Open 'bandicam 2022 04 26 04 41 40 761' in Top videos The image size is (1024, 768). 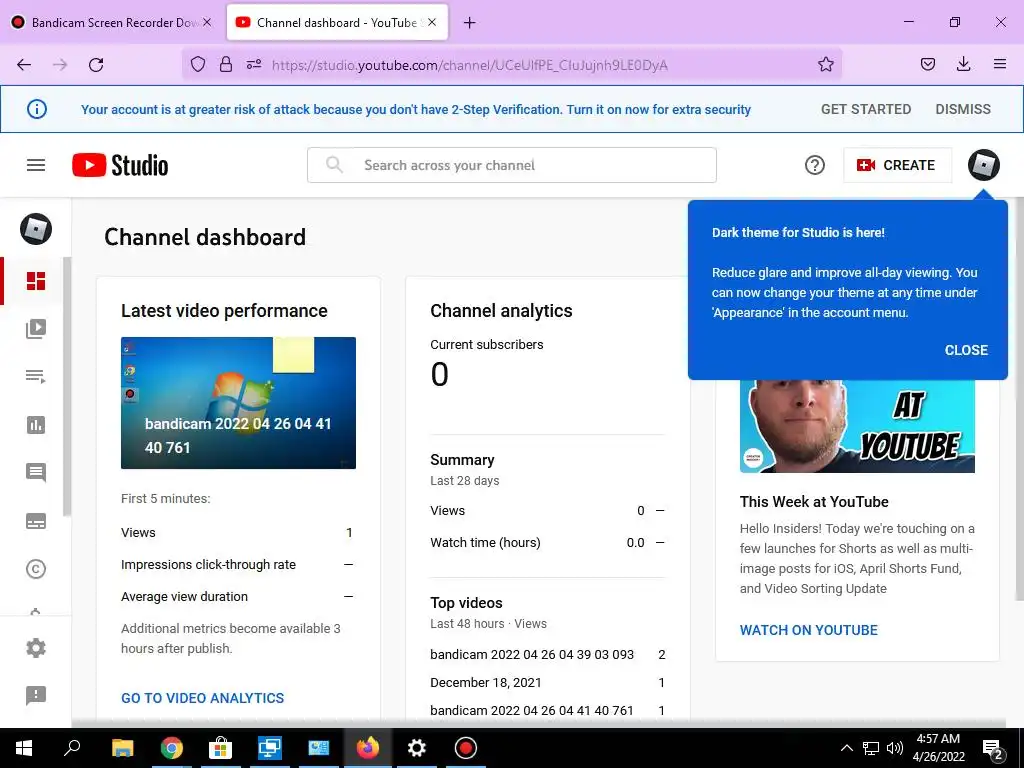(x=532, y=711)
